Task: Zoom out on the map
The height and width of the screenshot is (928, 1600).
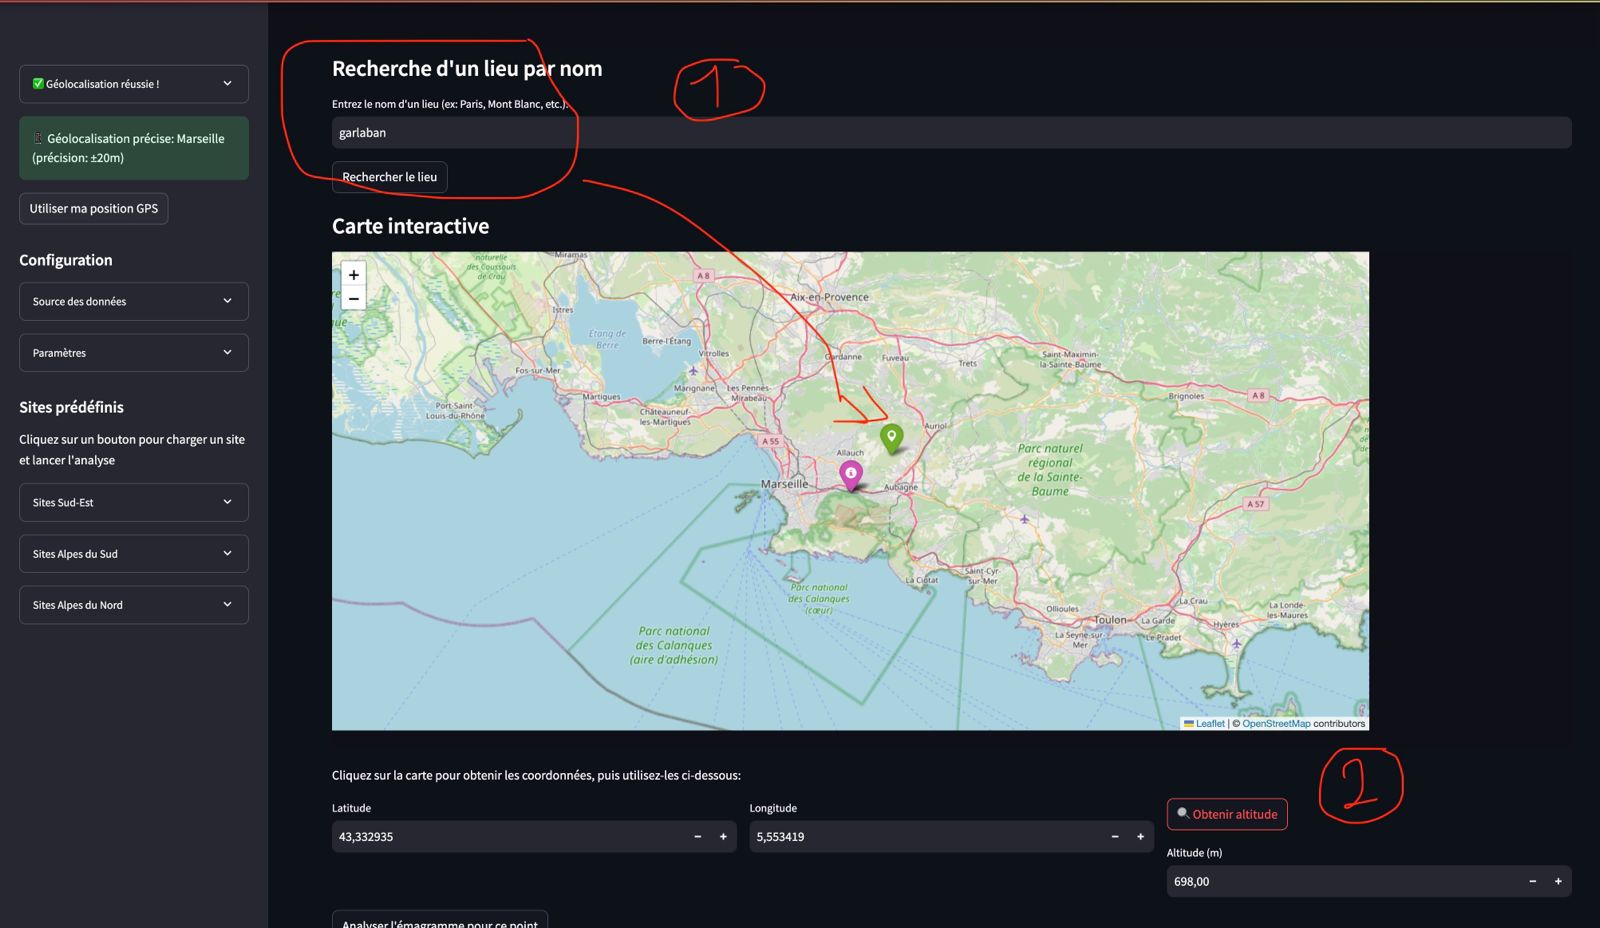Action: coord(353,299)
